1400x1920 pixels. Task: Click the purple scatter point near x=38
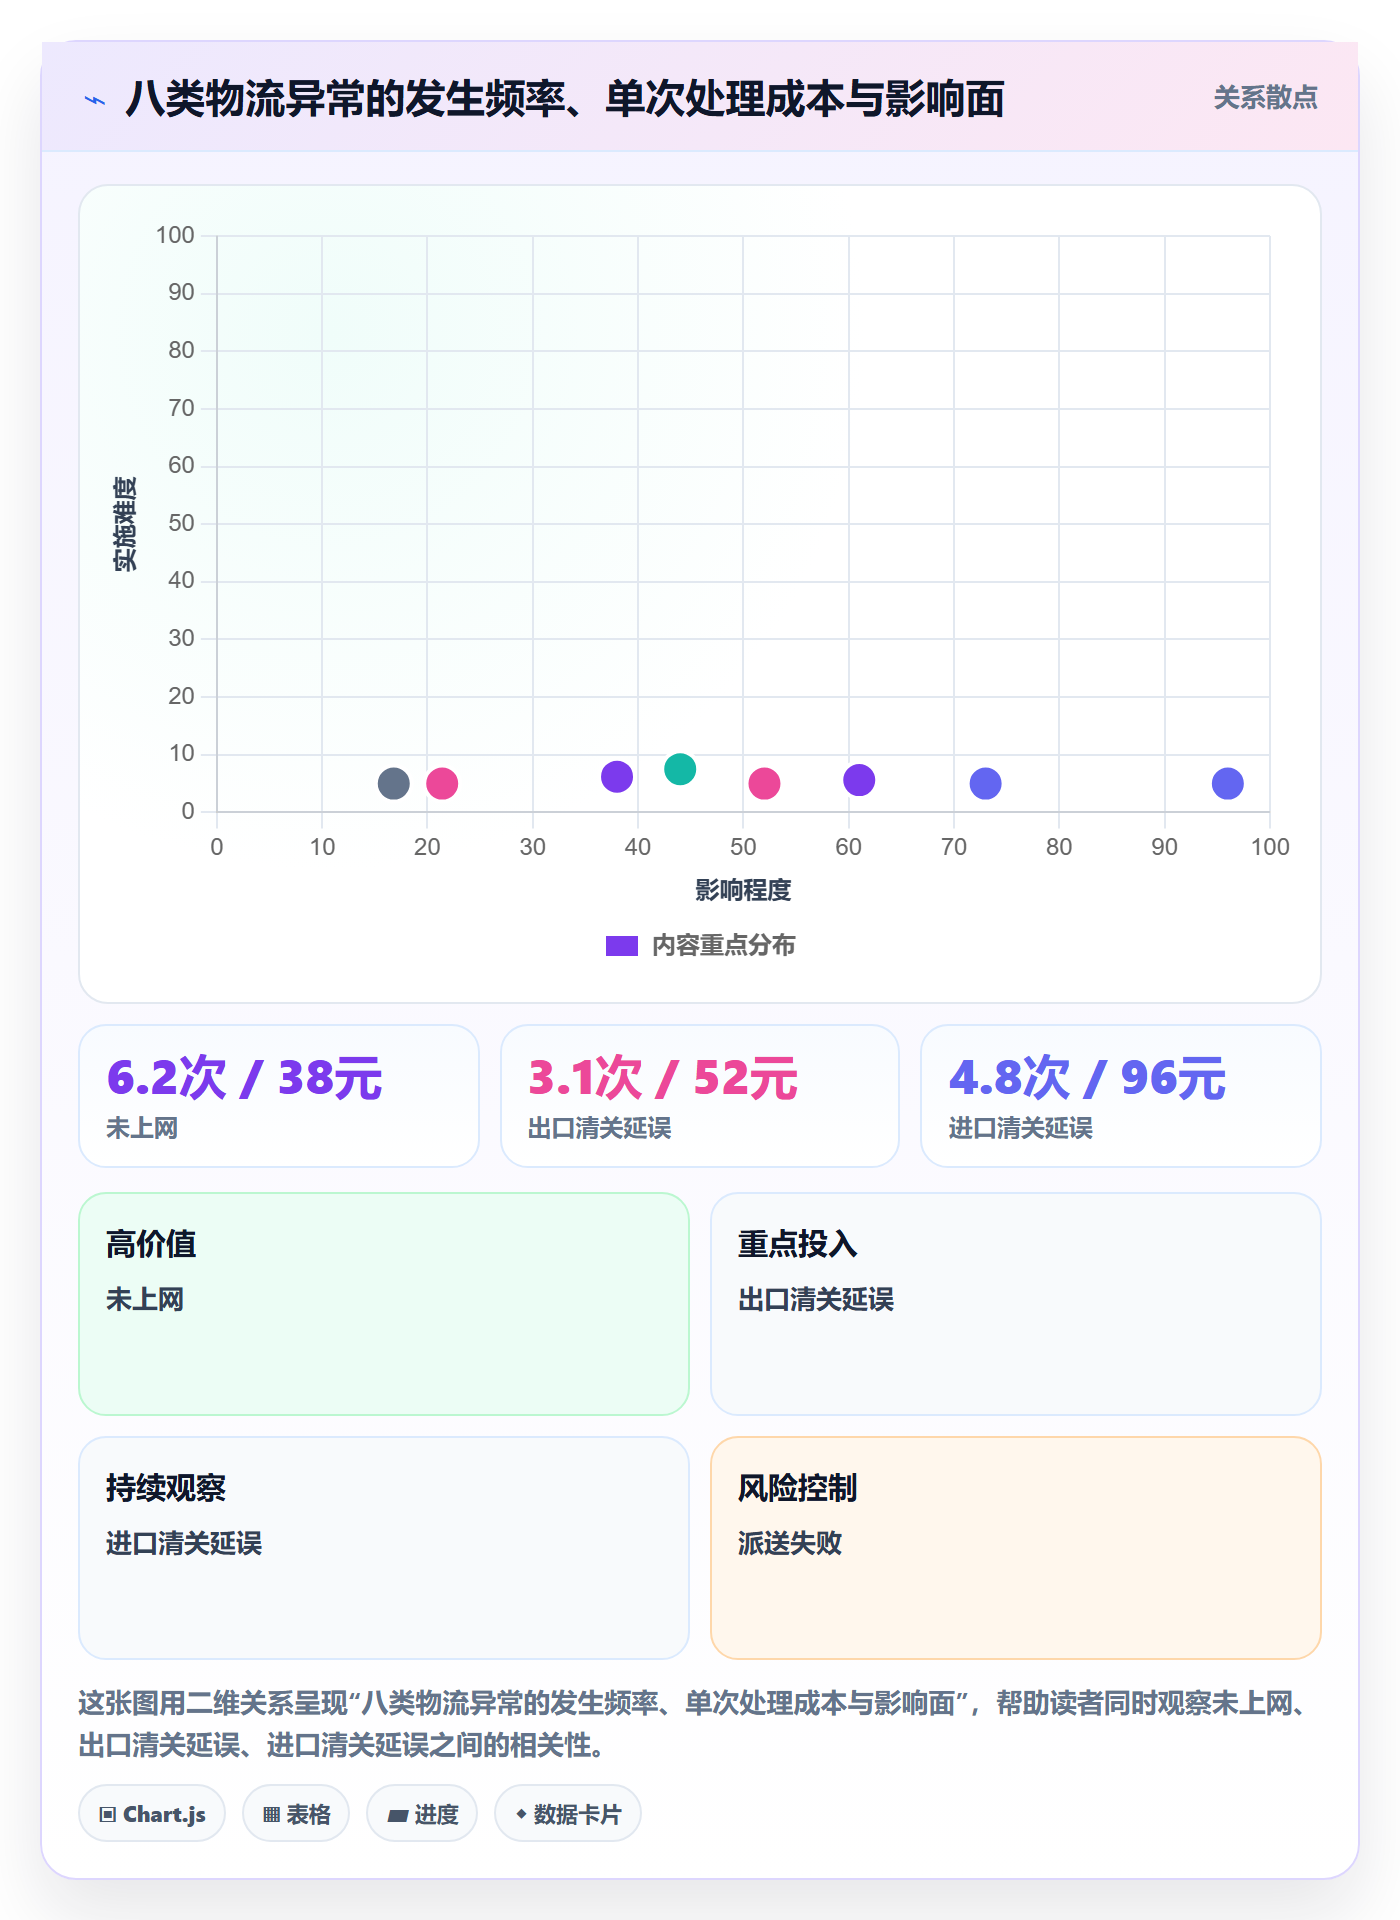617,776
